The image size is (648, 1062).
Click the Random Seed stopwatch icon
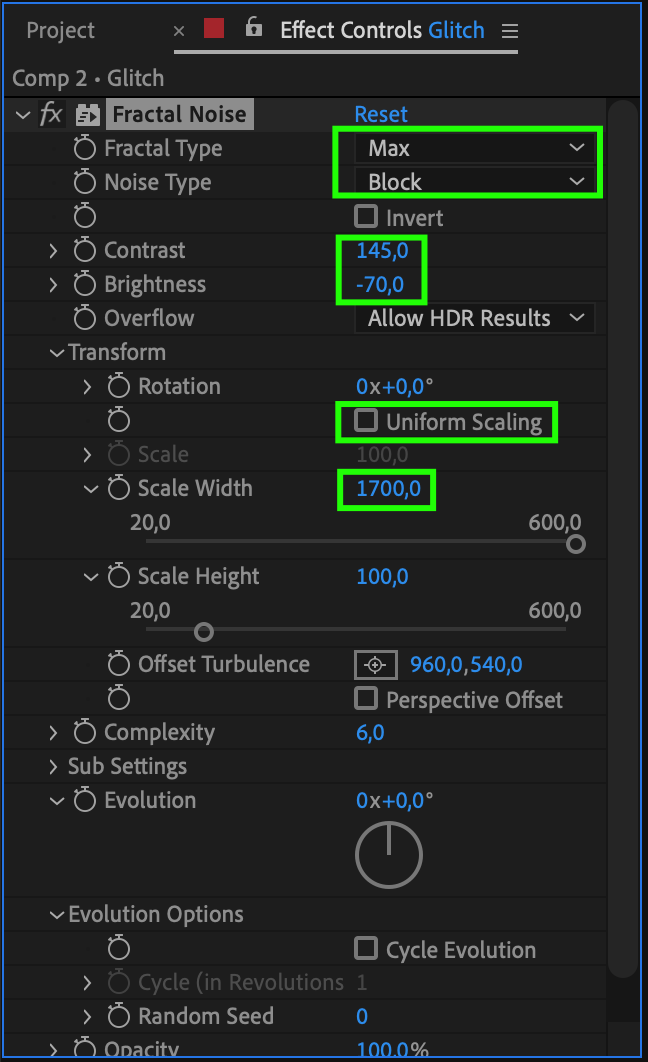tap(120, 1017)
